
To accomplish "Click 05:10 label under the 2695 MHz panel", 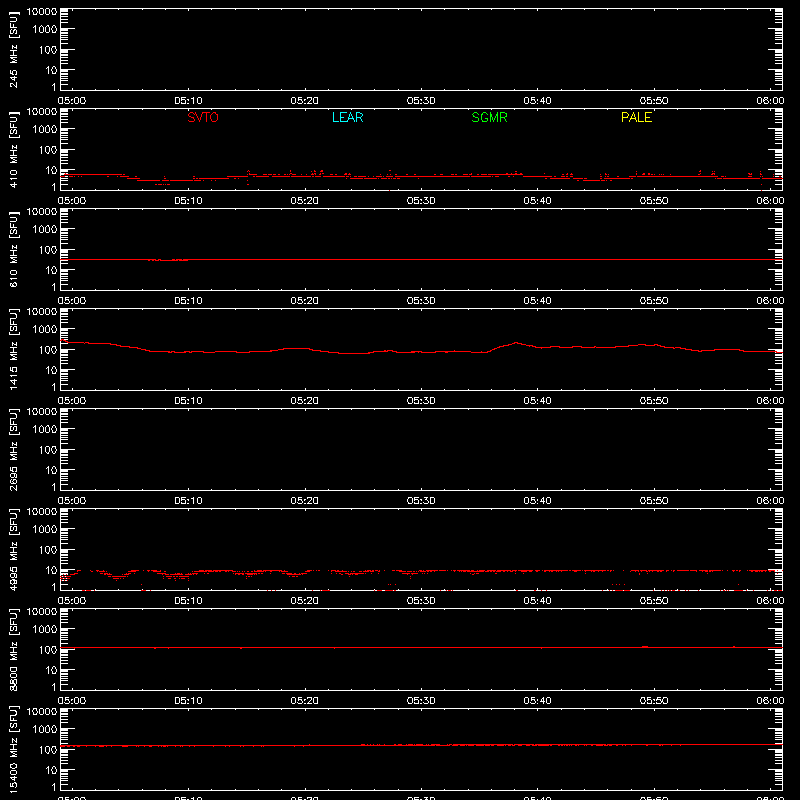I will tap(188, 501).
